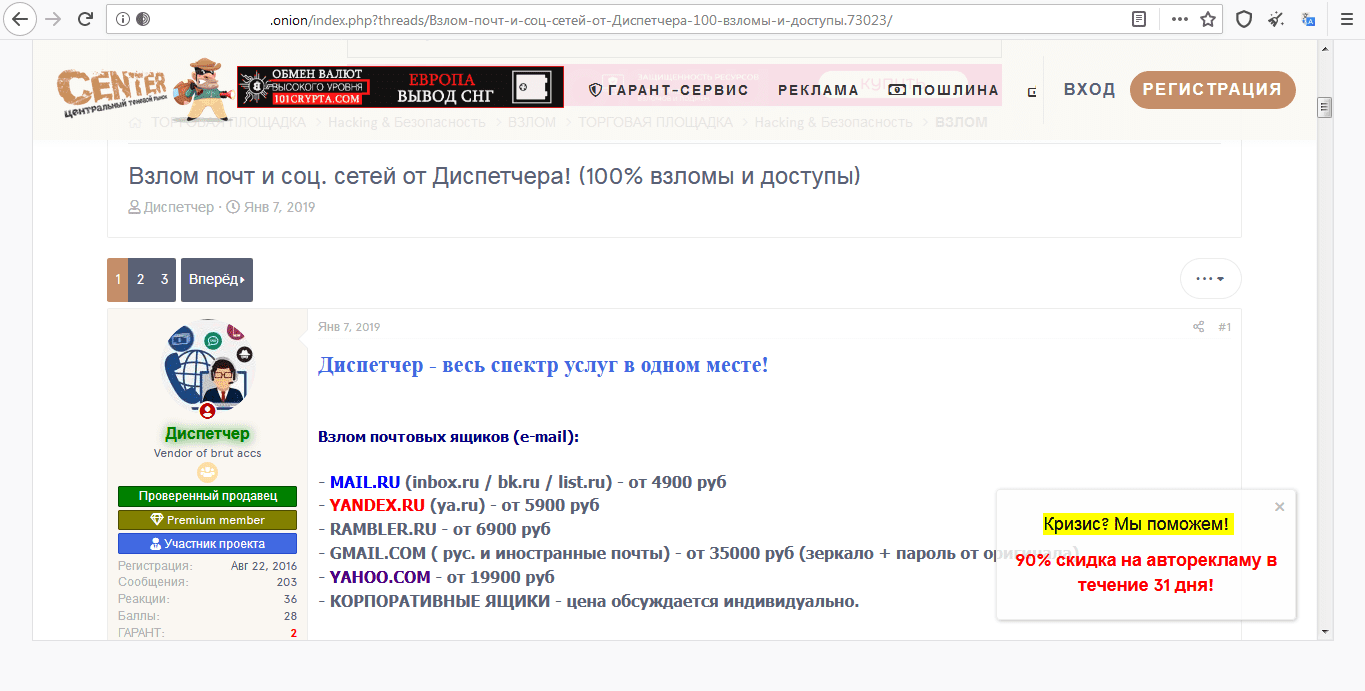
Task: Expand the thread options ellipsis dropdown
Action: (x=1210, y=279)
